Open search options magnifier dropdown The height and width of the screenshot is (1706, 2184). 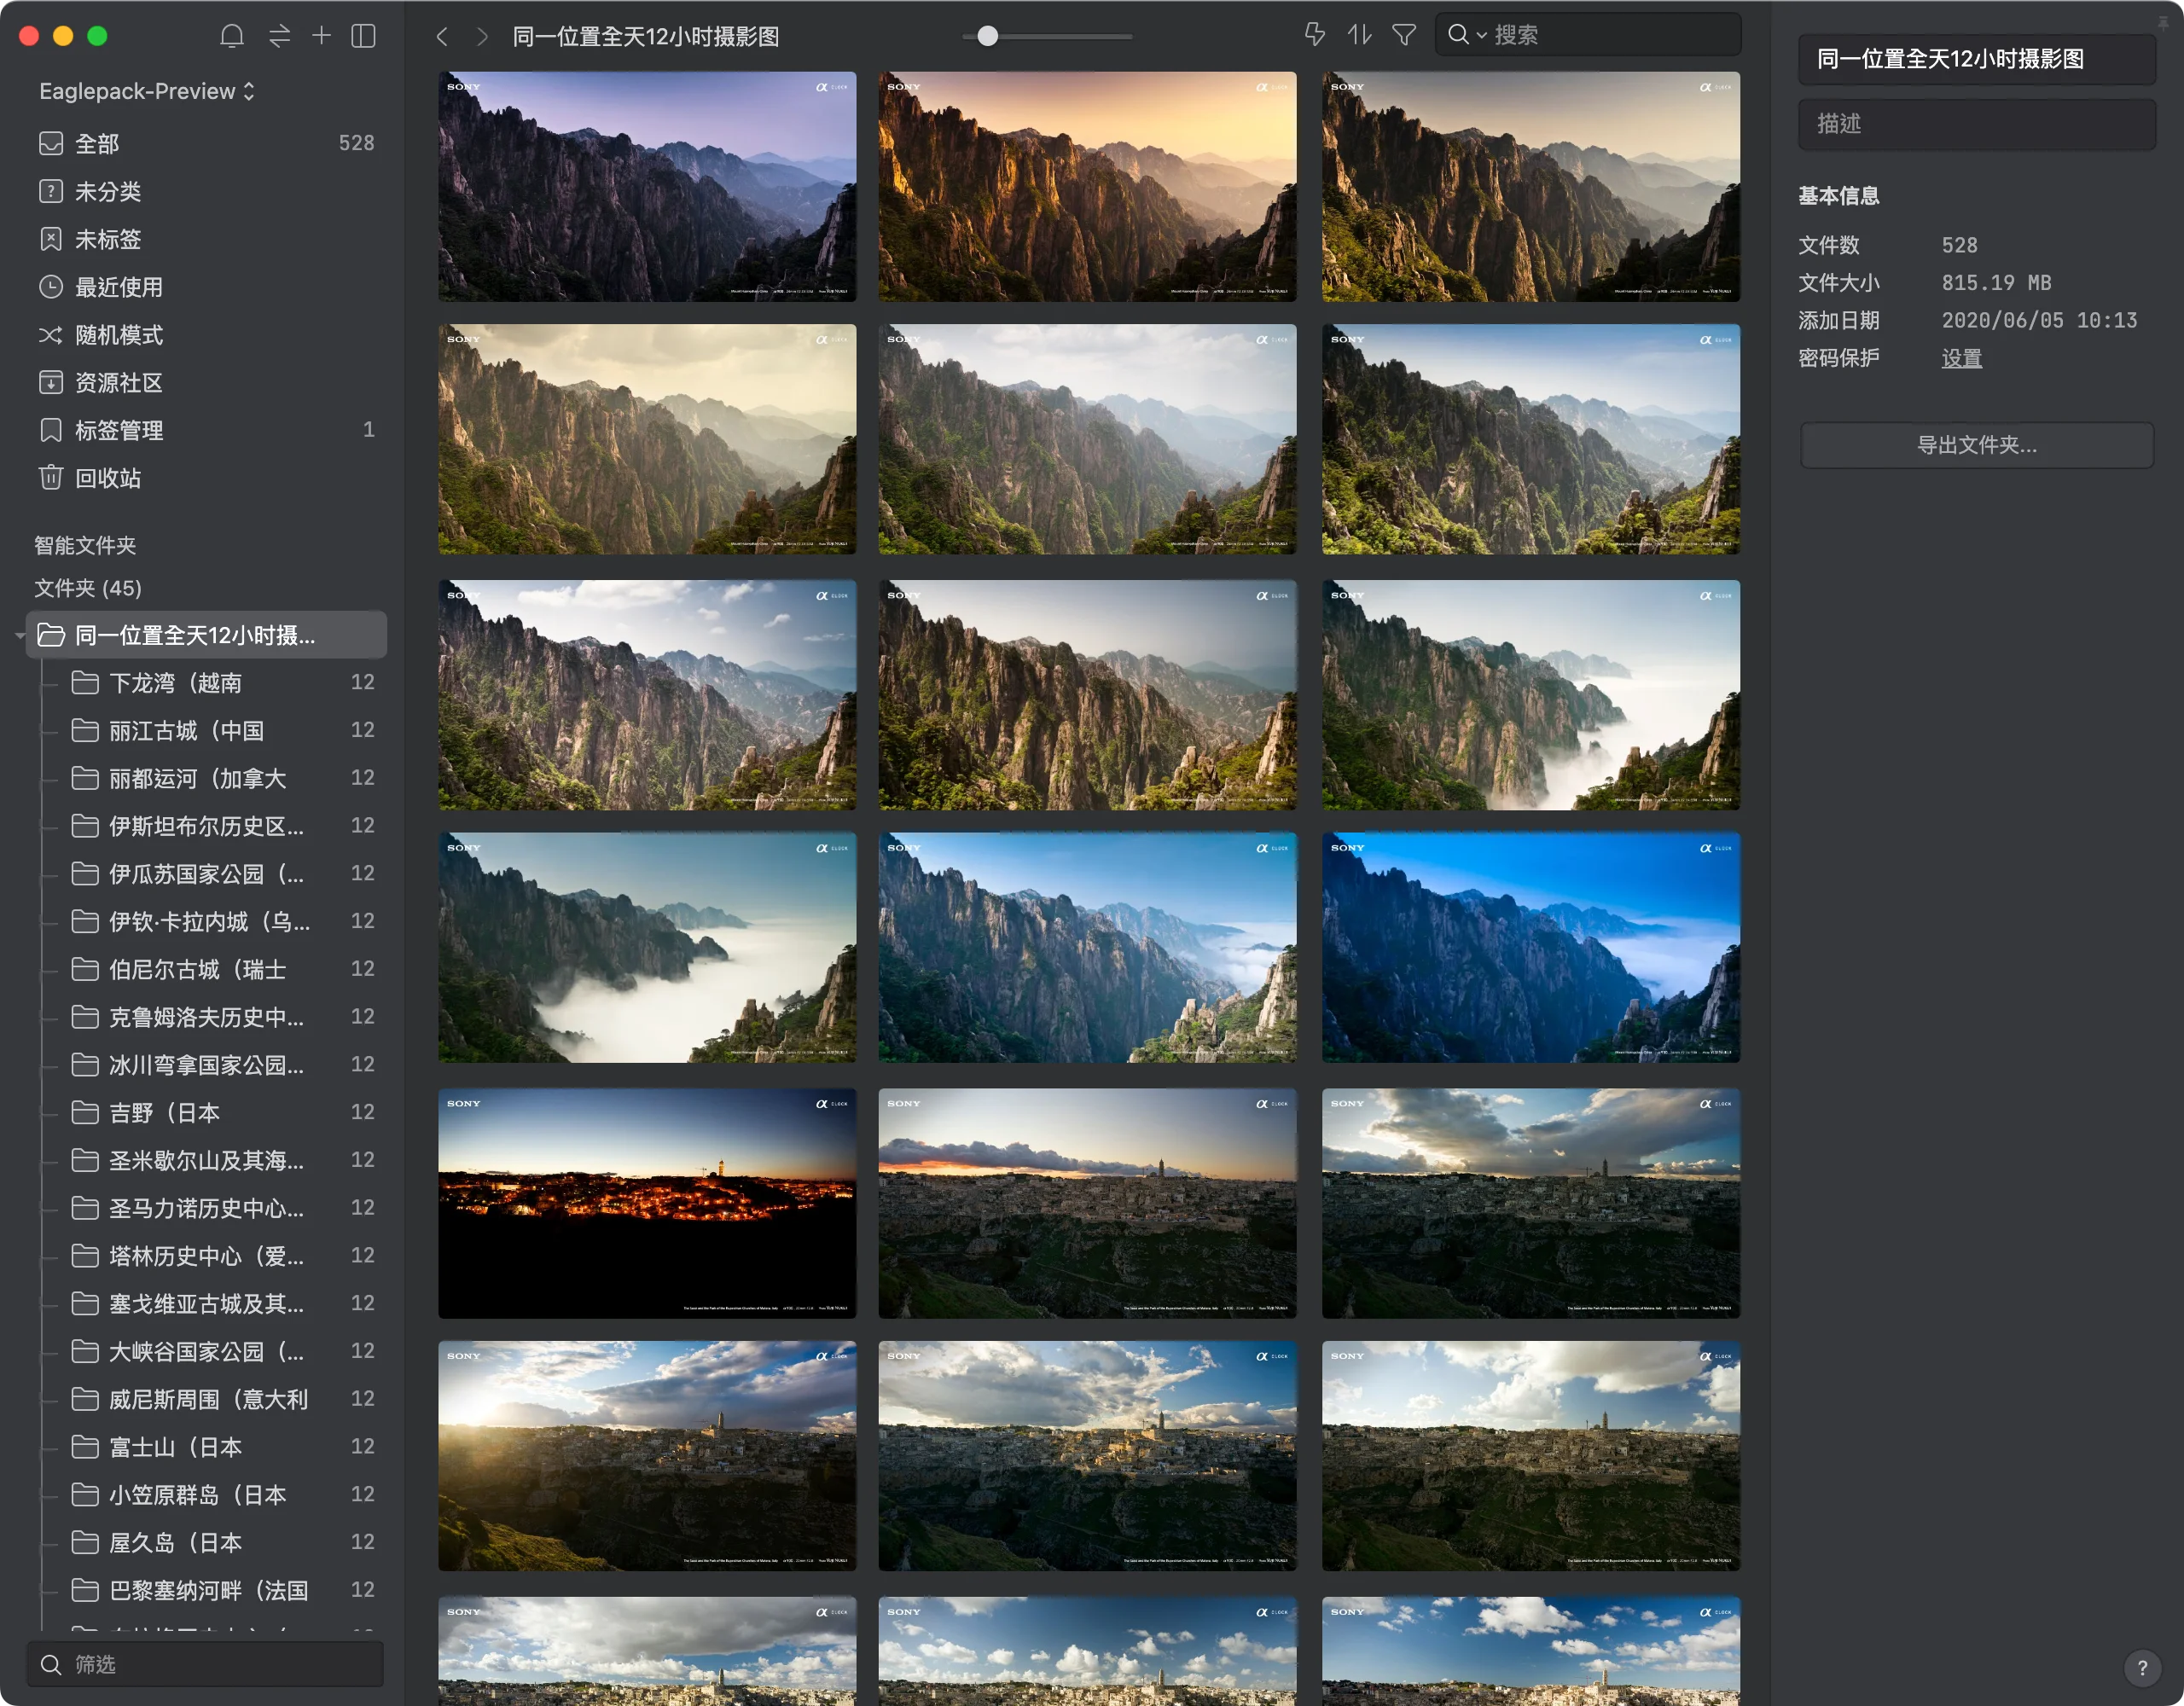point(1466,35)
